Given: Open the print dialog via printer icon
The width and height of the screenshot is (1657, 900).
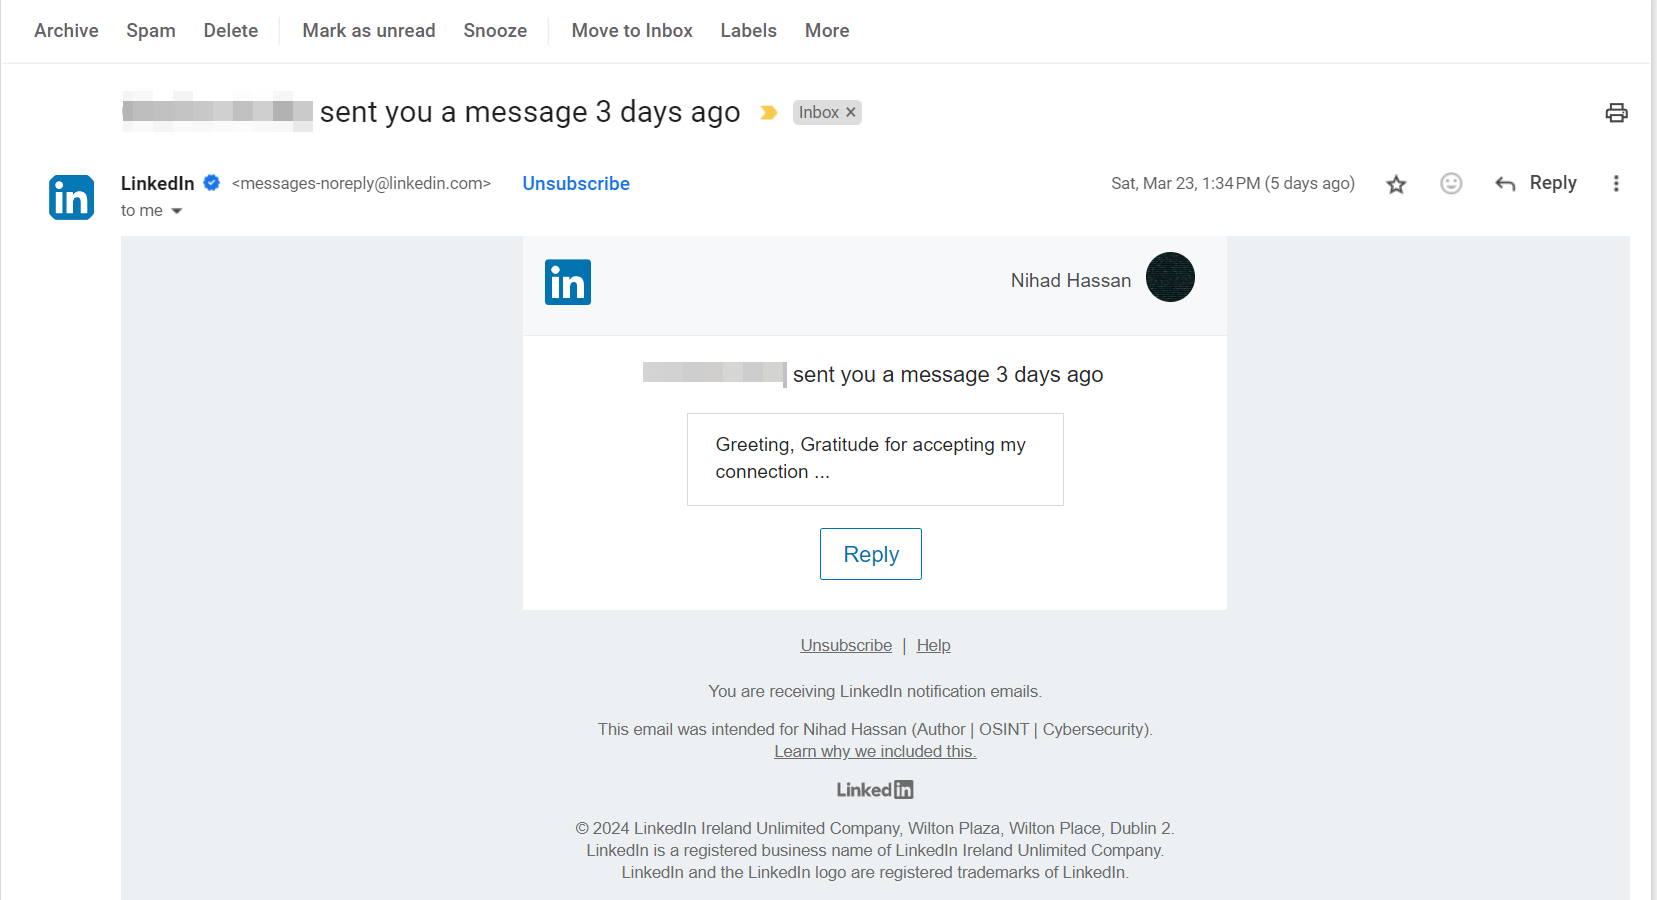Looking at the screenshot, I should (1616, 113).
